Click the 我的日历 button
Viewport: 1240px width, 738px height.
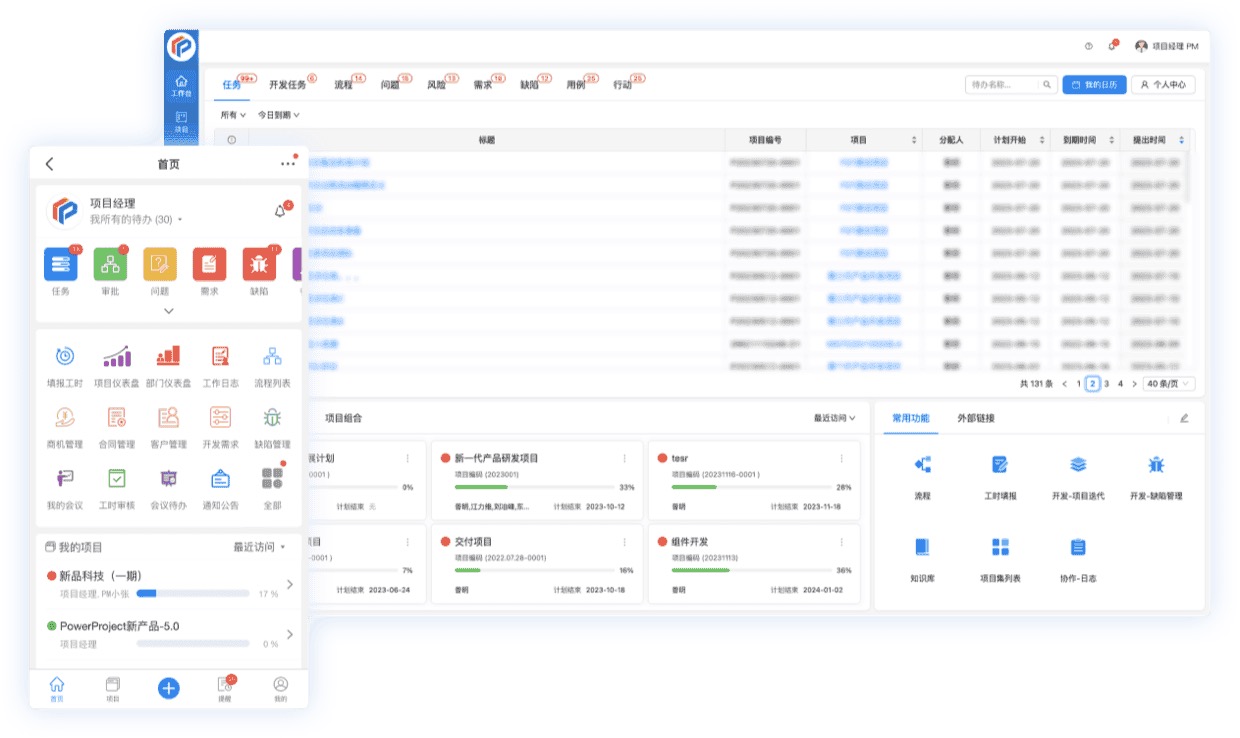click(x=1093, y=85)
